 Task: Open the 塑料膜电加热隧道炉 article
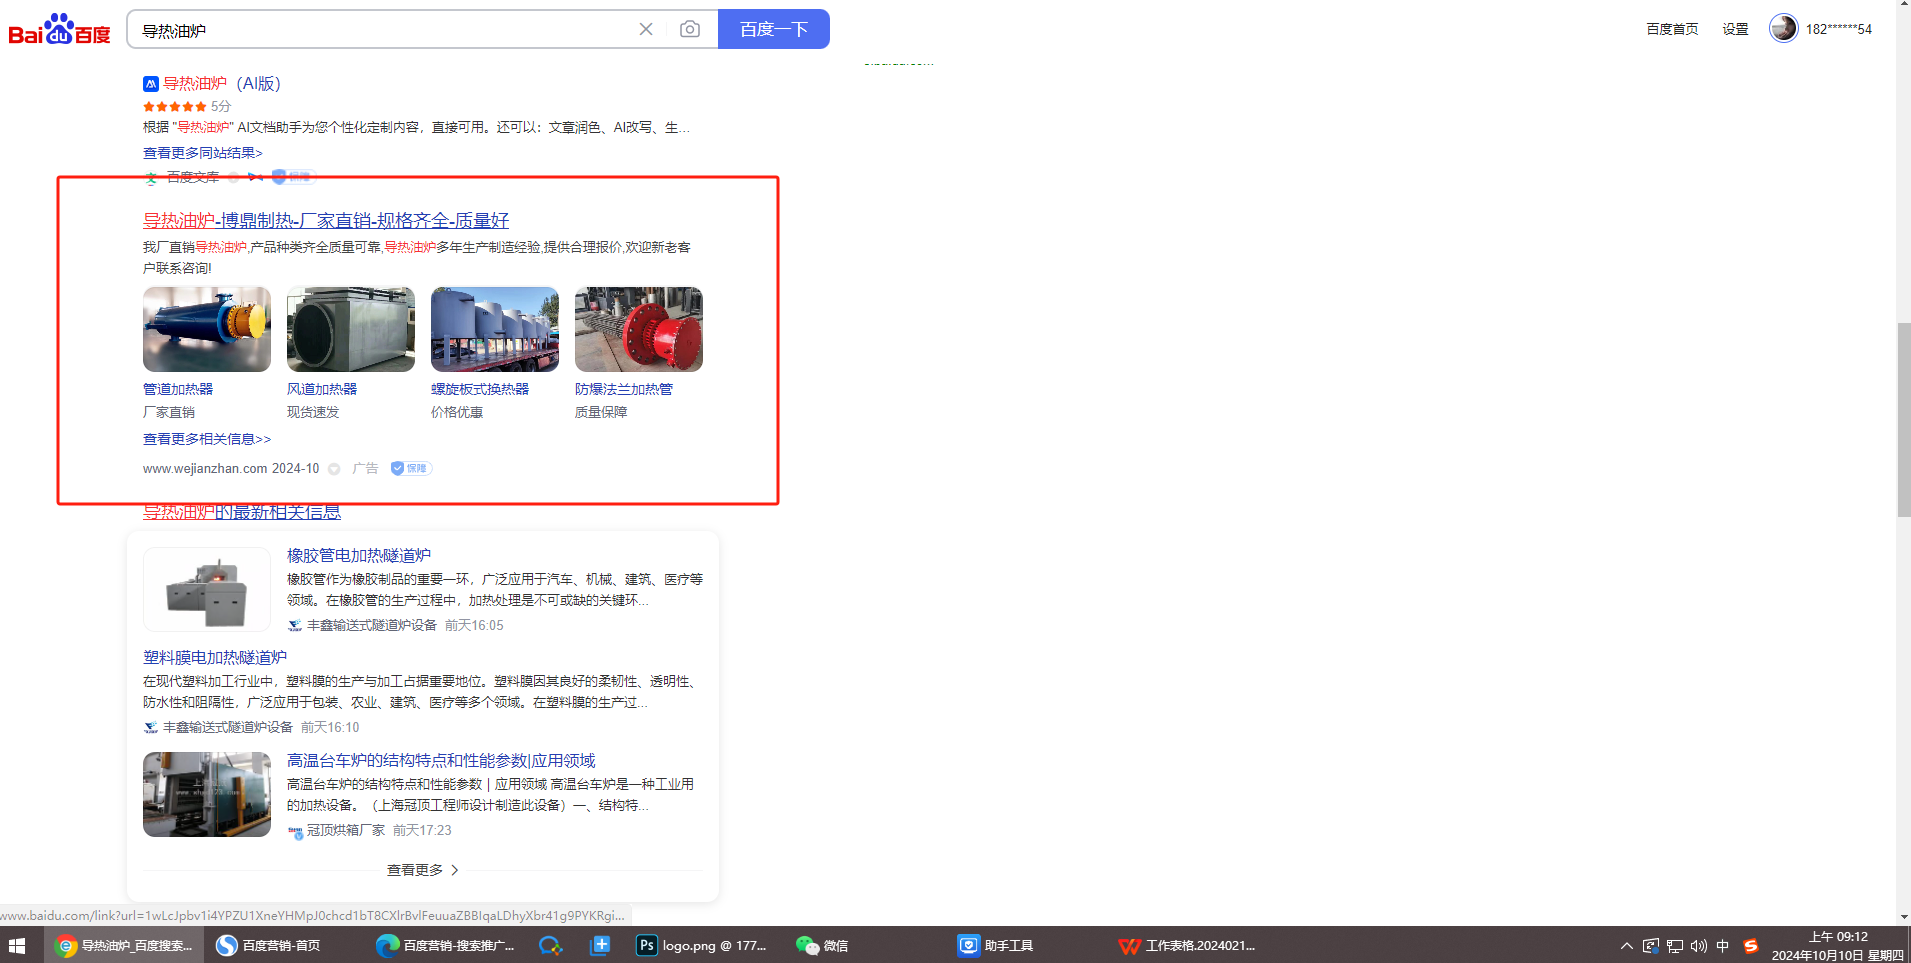pyautogui.click(x=215, y=657)
